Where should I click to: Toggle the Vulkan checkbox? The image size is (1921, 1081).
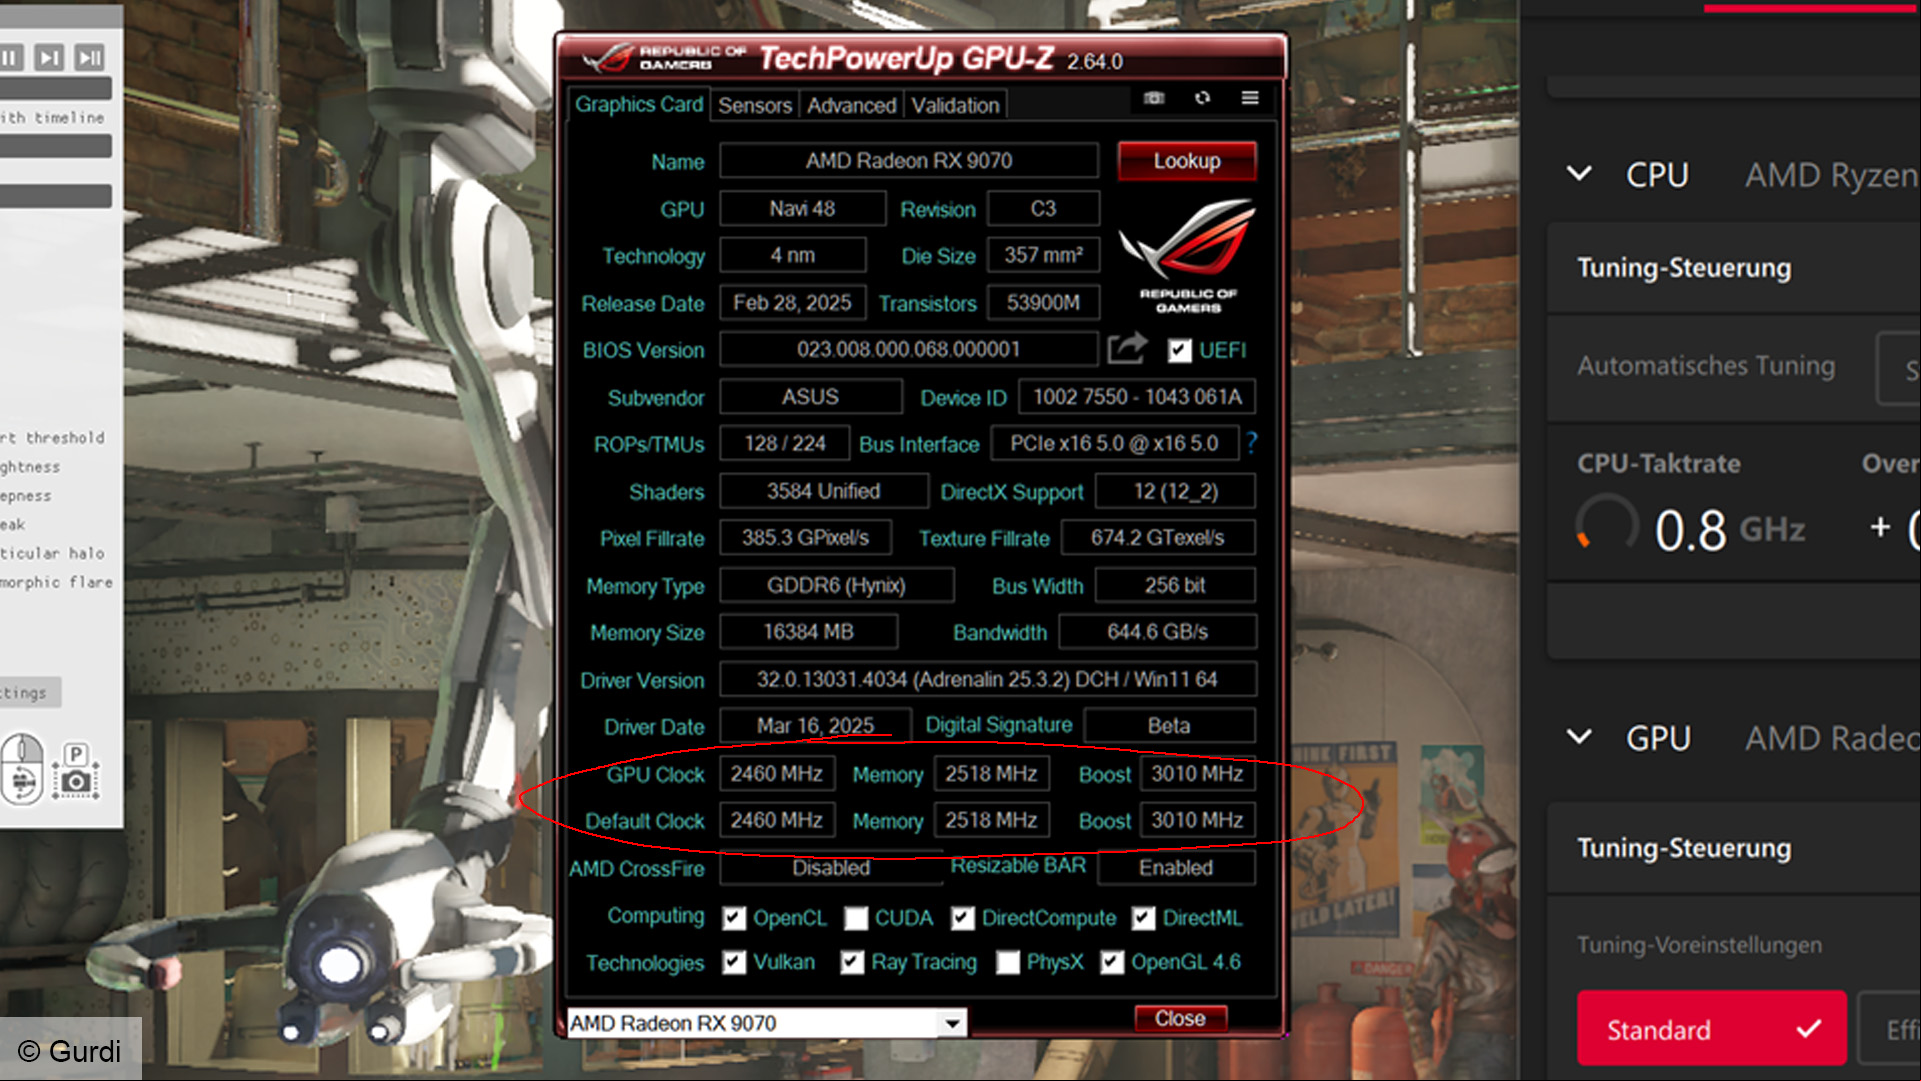click(734, 962)
